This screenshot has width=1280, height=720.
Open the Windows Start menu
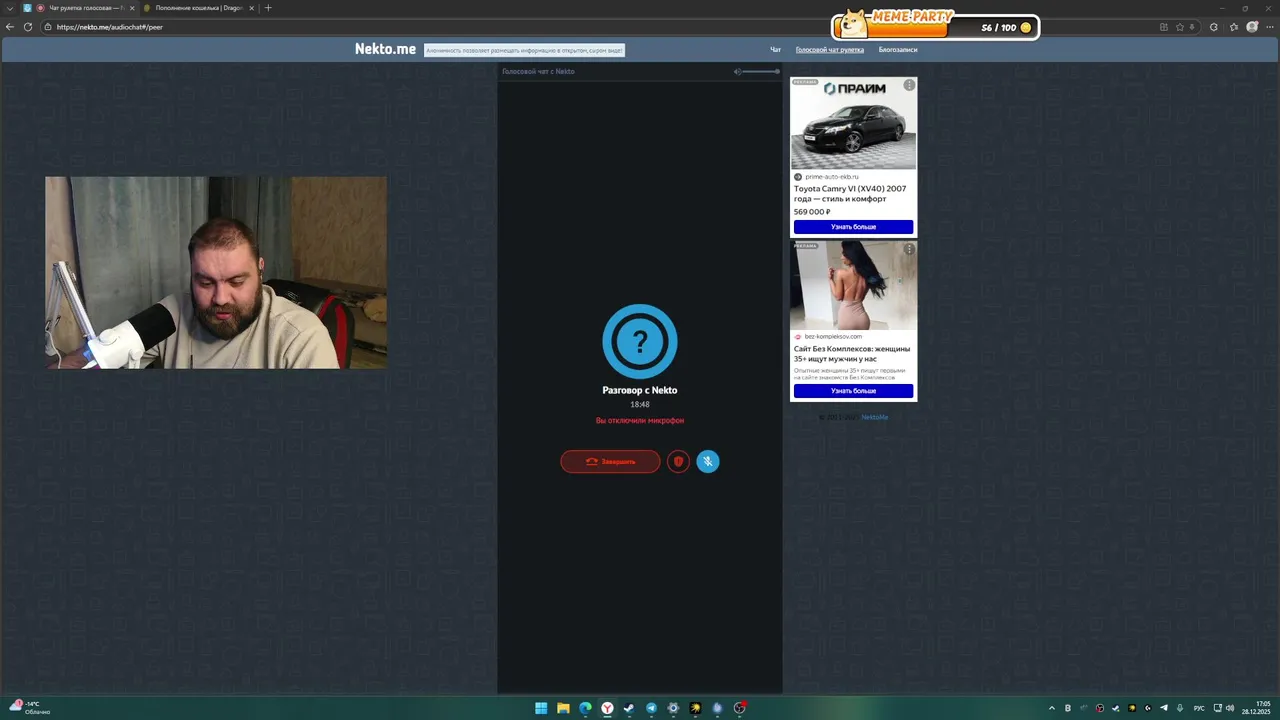pos(541,708)
